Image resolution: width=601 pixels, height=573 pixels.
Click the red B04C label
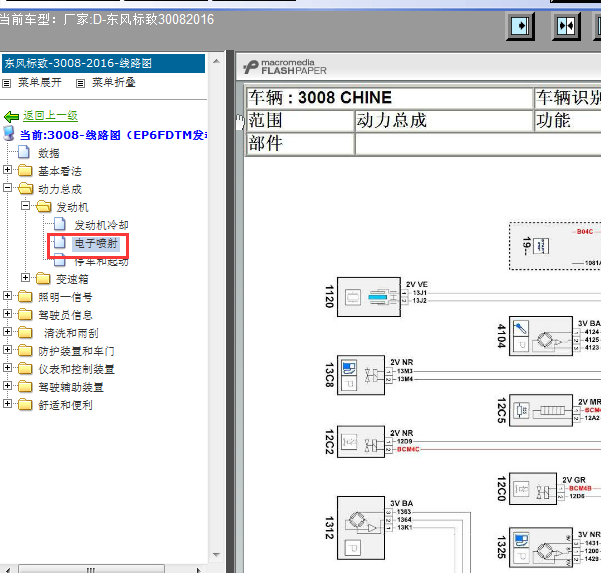585,231
